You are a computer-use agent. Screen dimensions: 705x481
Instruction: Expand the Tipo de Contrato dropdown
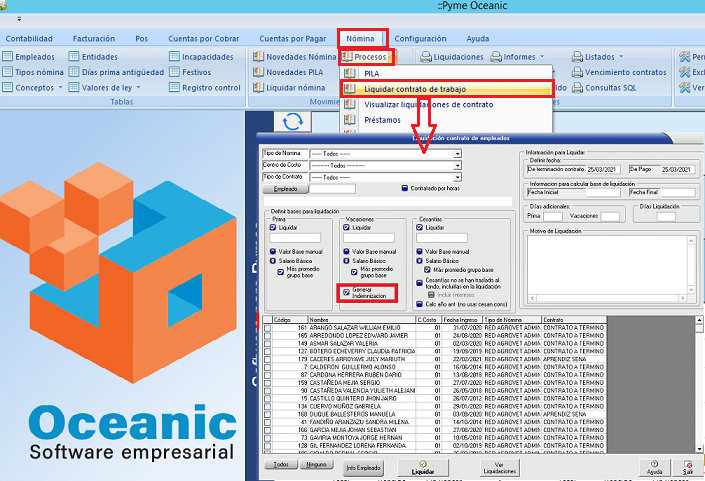click(x=457, y=177)
